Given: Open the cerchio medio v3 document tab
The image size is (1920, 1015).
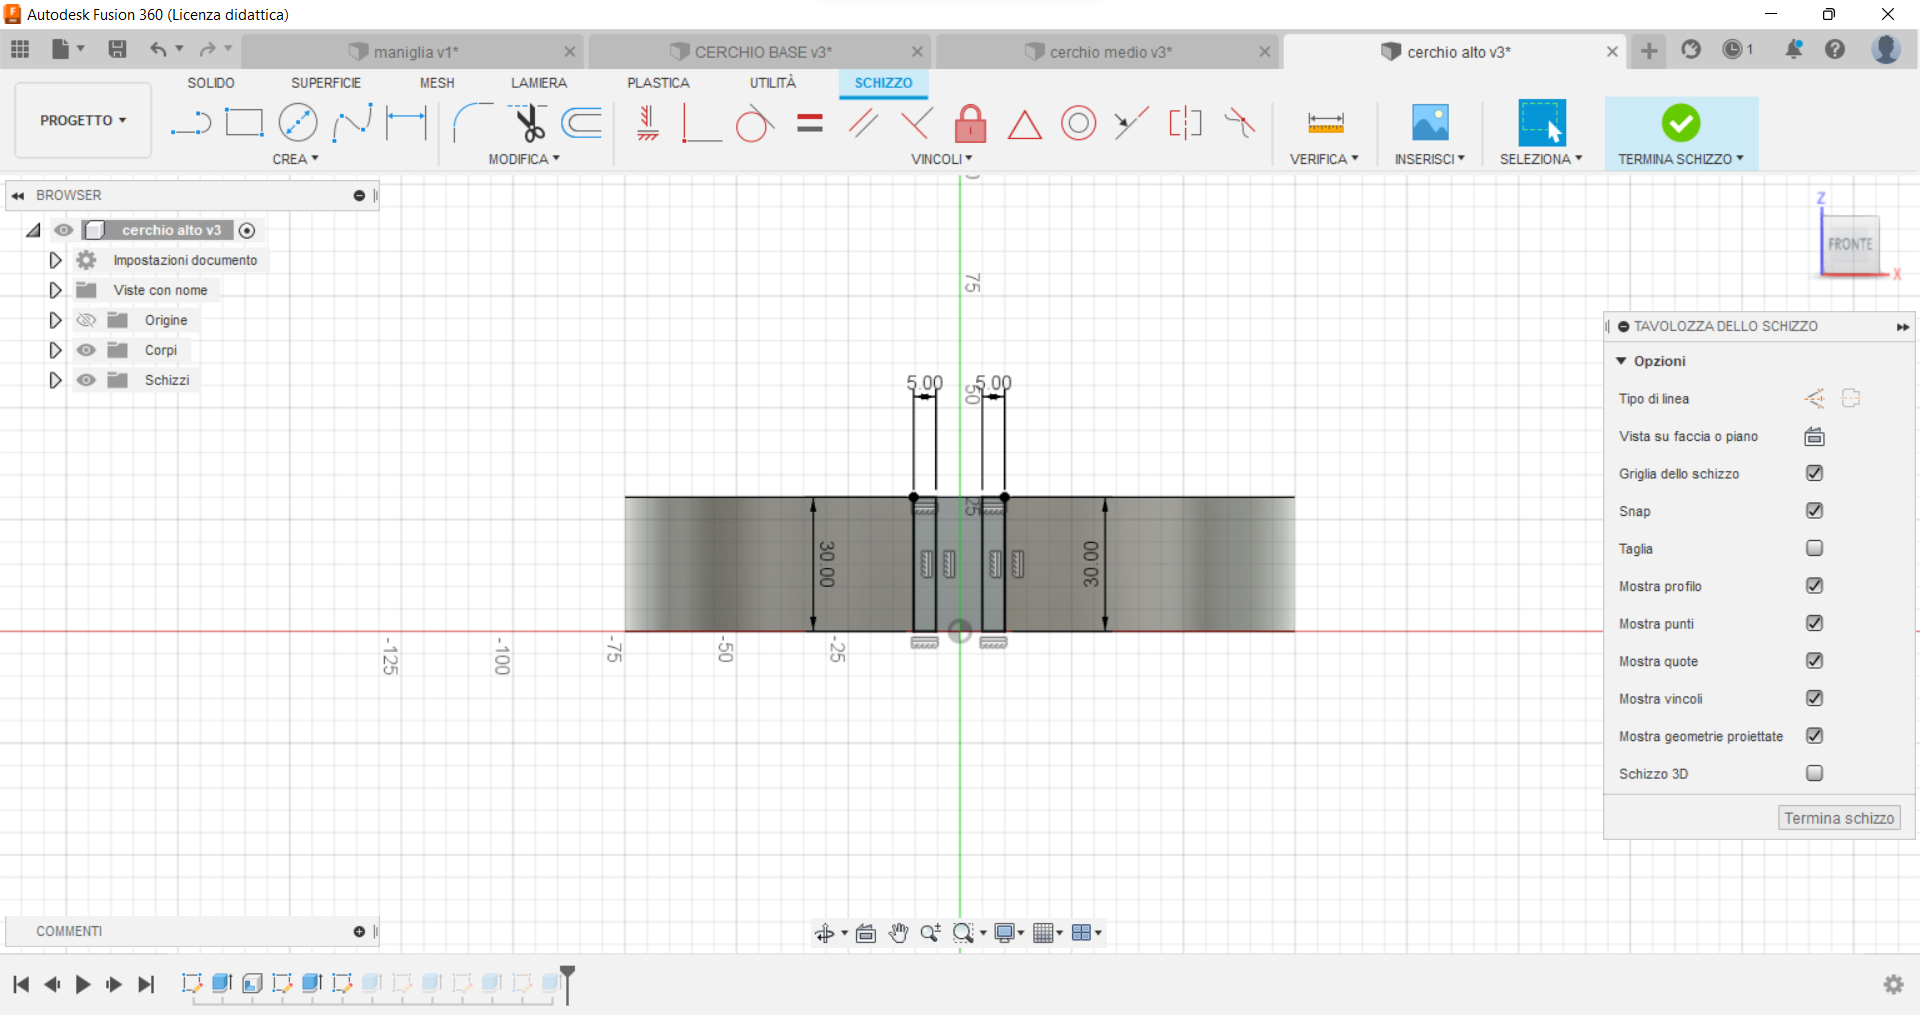Looking at the screenshot, I should (x=1110, y=51).
